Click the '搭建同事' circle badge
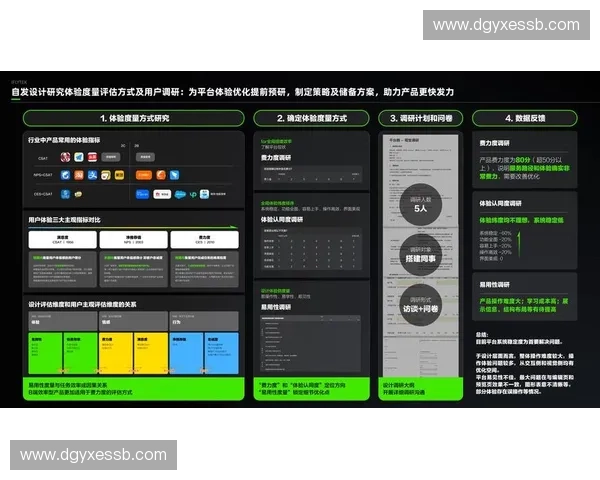Viewport: 600px width, 480px height. pyautogui.click(x=420, y=255)
